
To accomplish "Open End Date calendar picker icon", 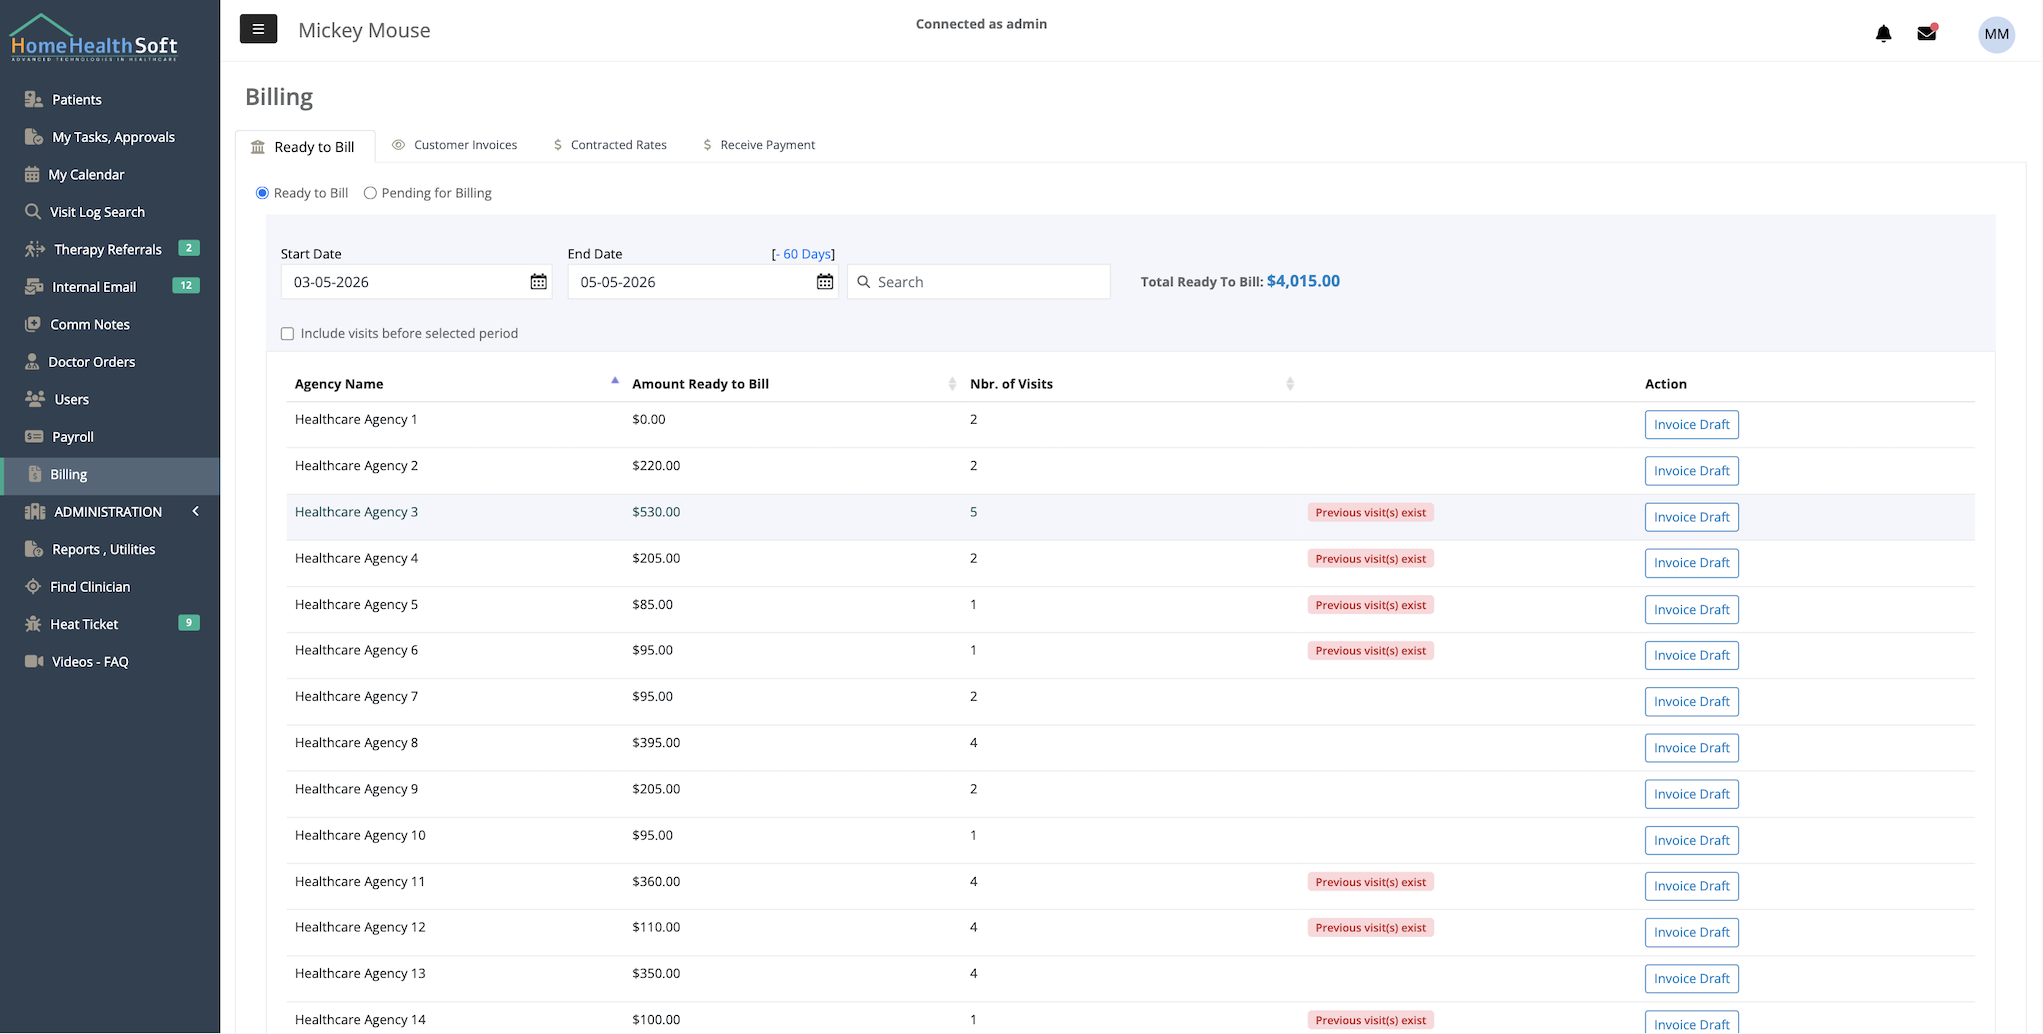I will click(825, 282).
